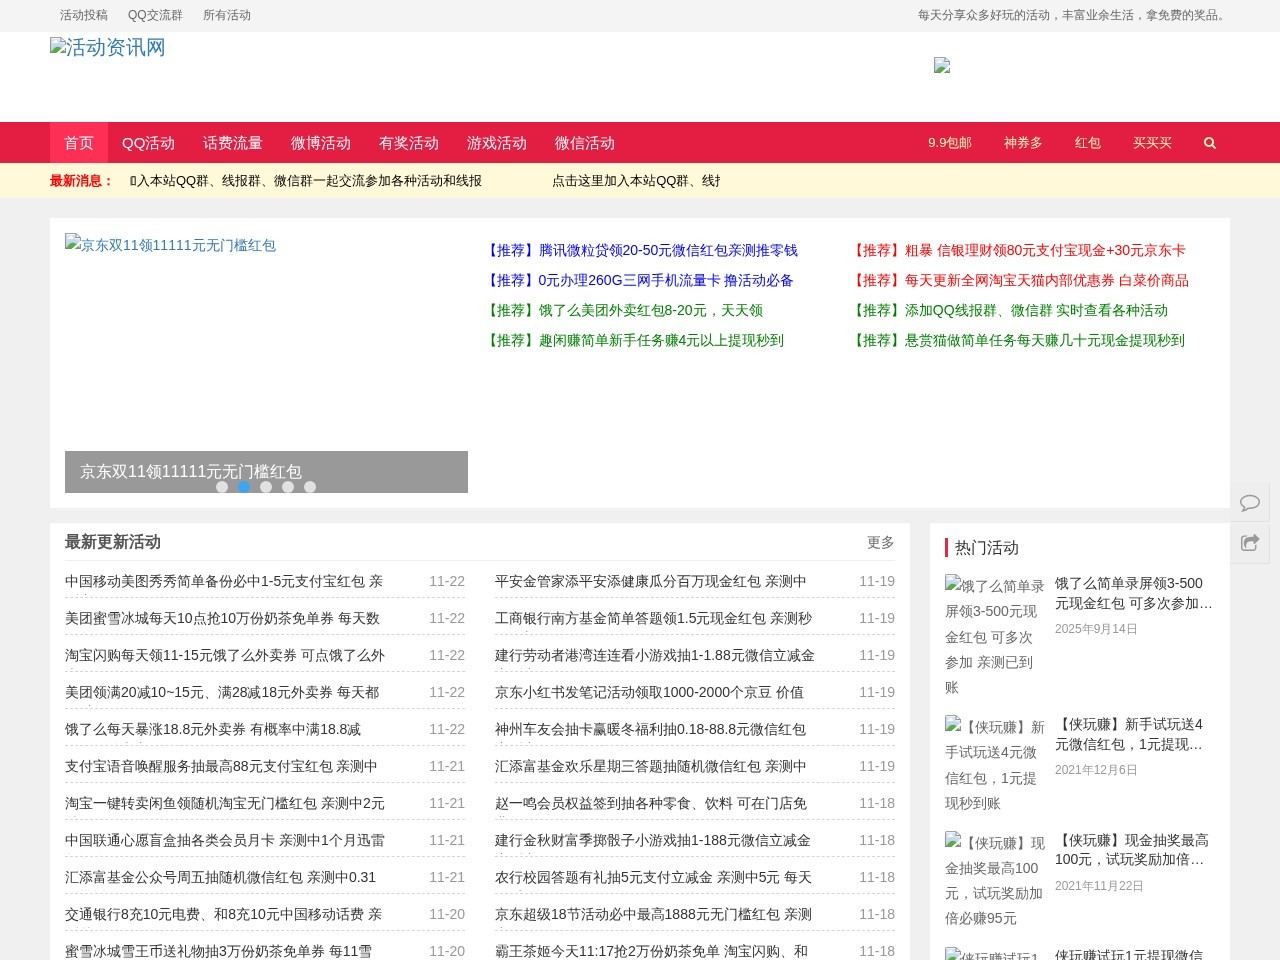Open 买买买 link in navbar
Viewport: 1280px width, 960px height.
[1152, 143]
